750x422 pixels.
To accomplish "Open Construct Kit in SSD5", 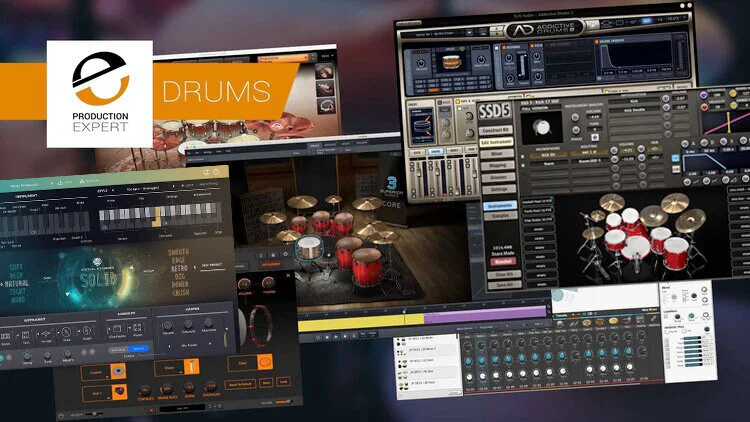I will click(496, 131).
